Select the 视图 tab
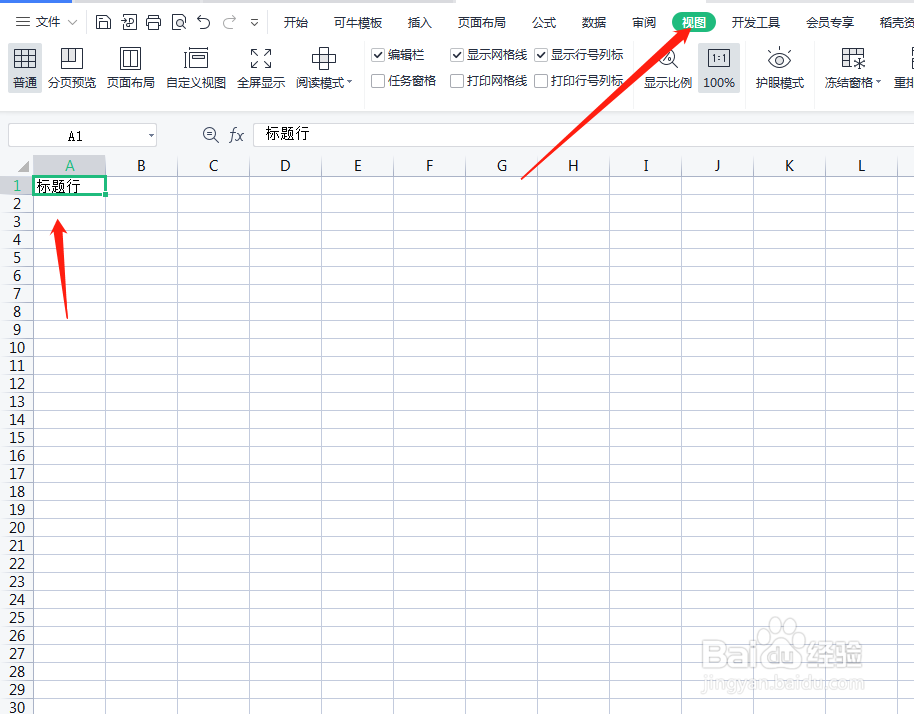Screen dimensions: 914x714 coord(694,23)
